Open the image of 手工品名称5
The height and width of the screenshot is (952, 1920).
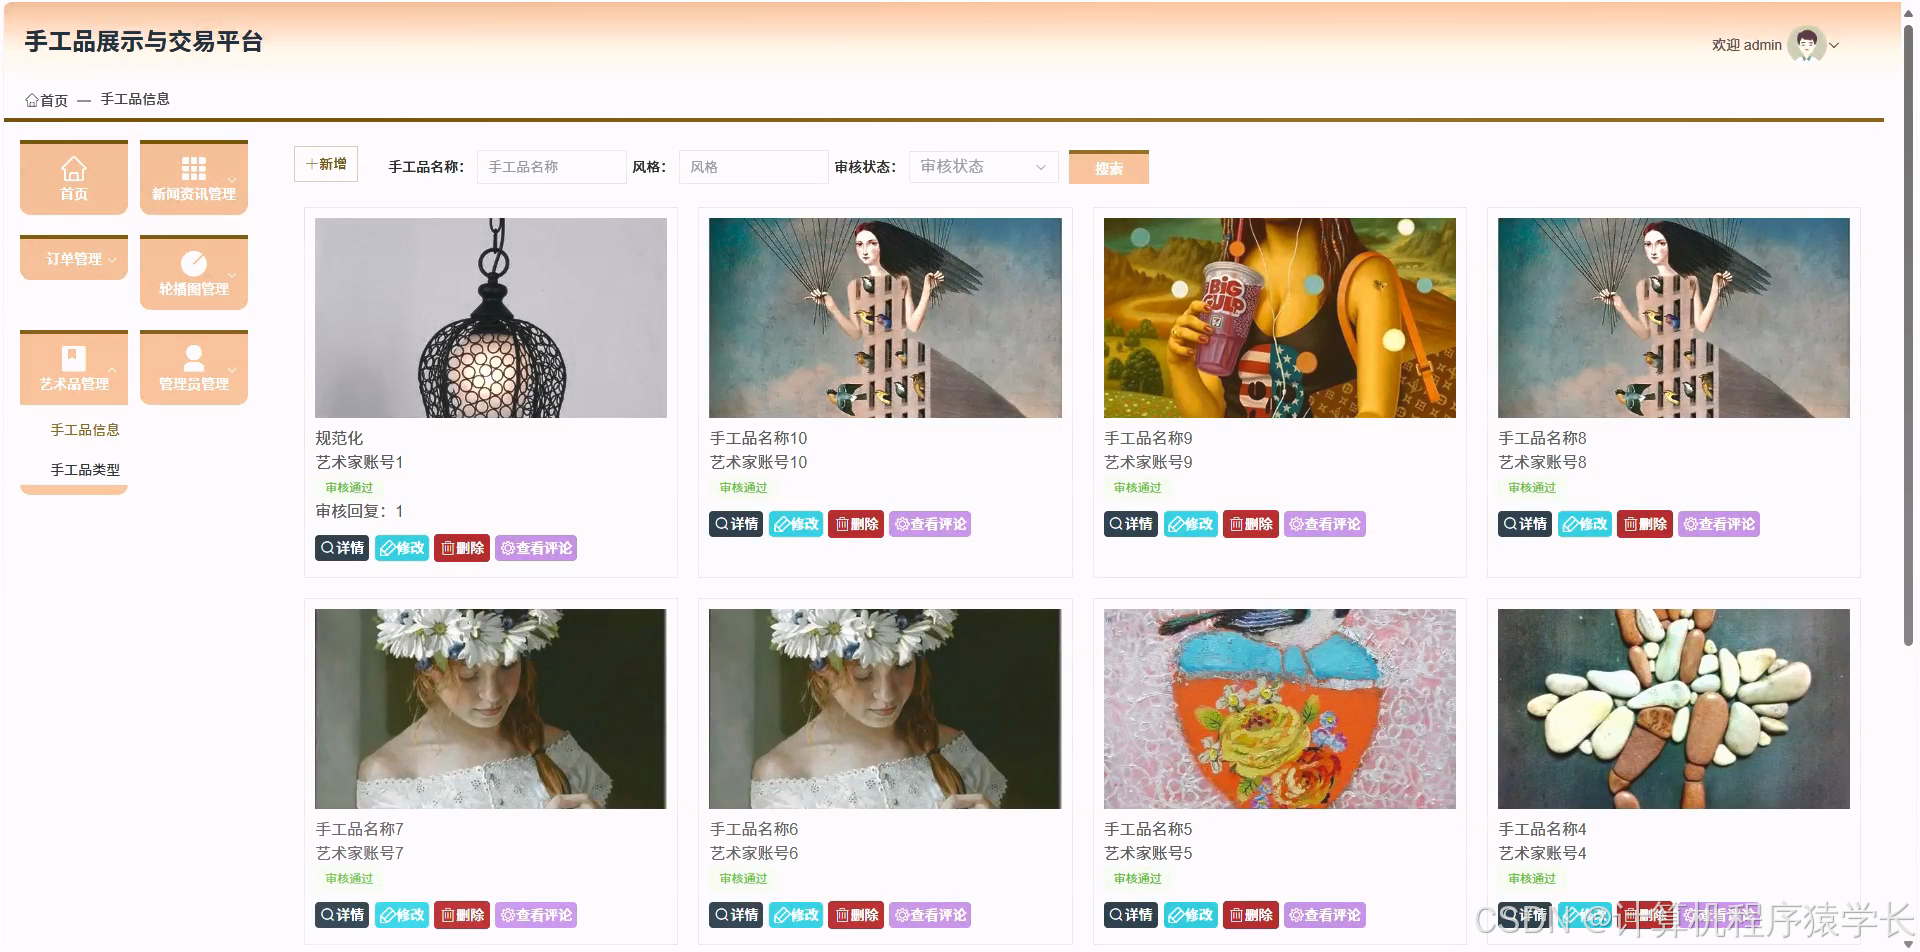(x=1280, y=709)
